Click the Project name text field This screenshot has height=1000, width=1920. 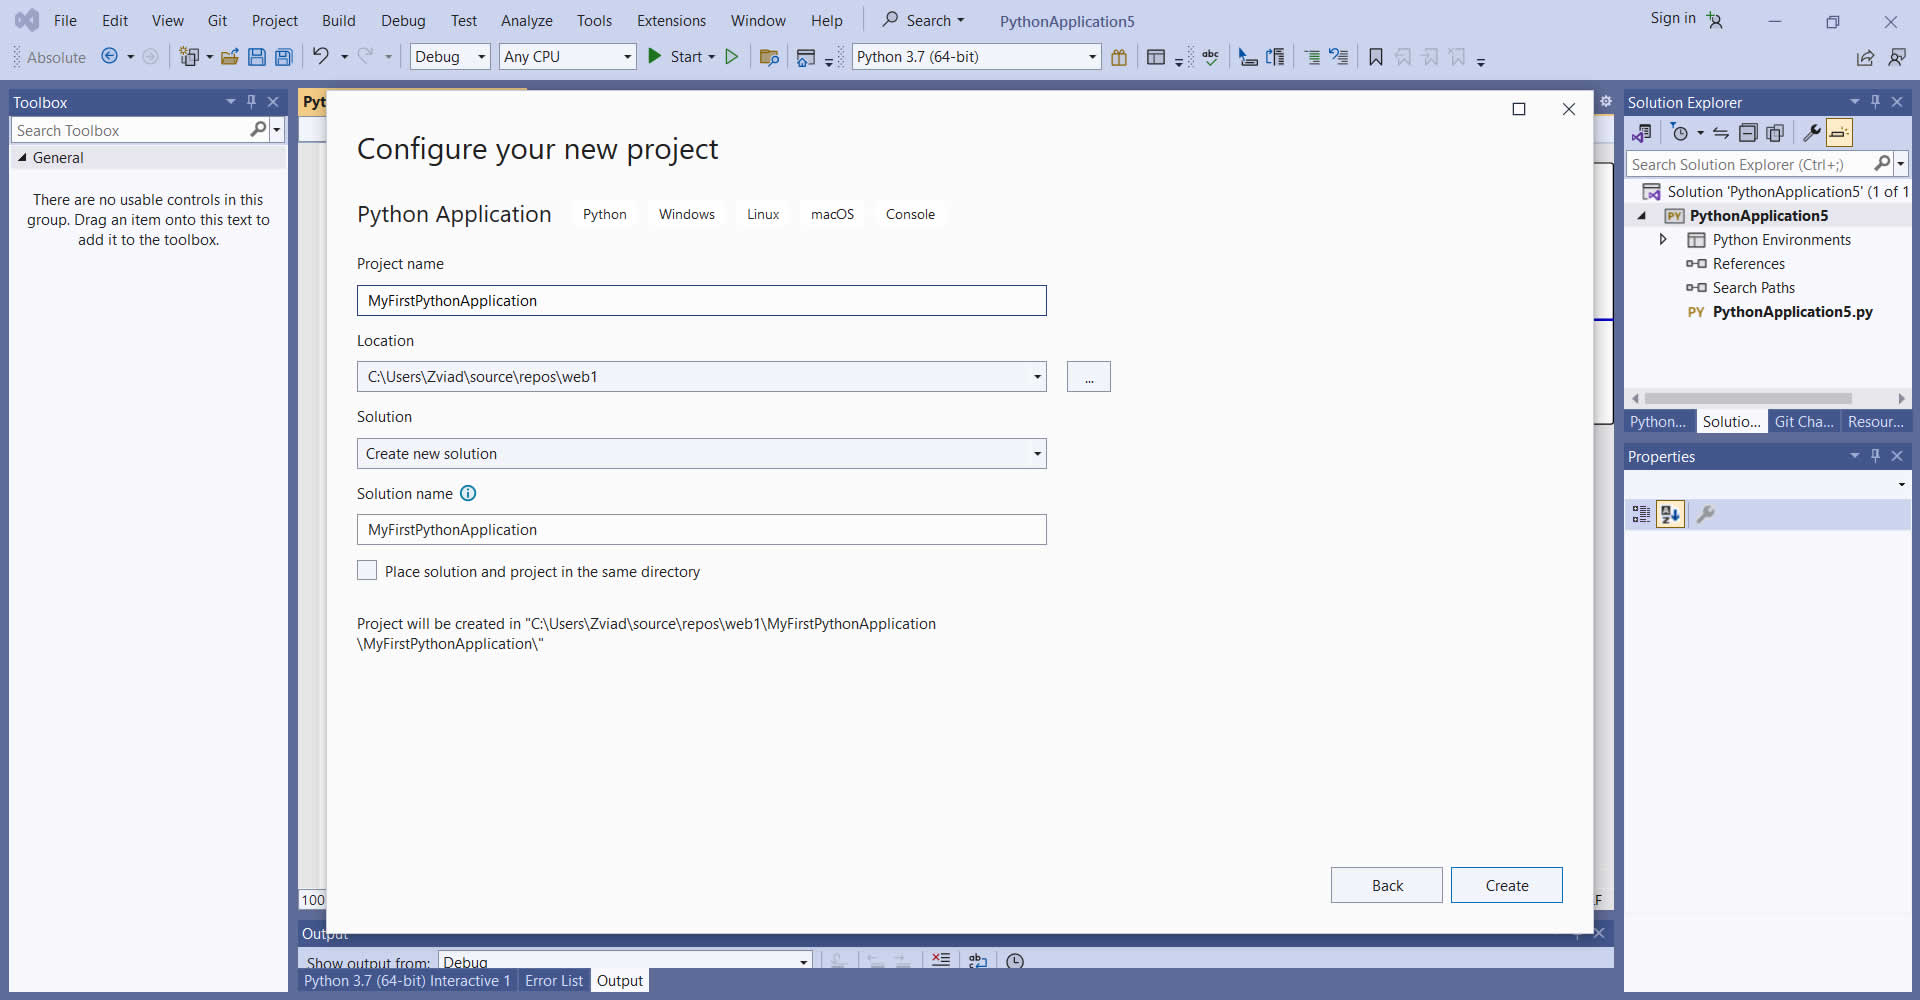701,301
